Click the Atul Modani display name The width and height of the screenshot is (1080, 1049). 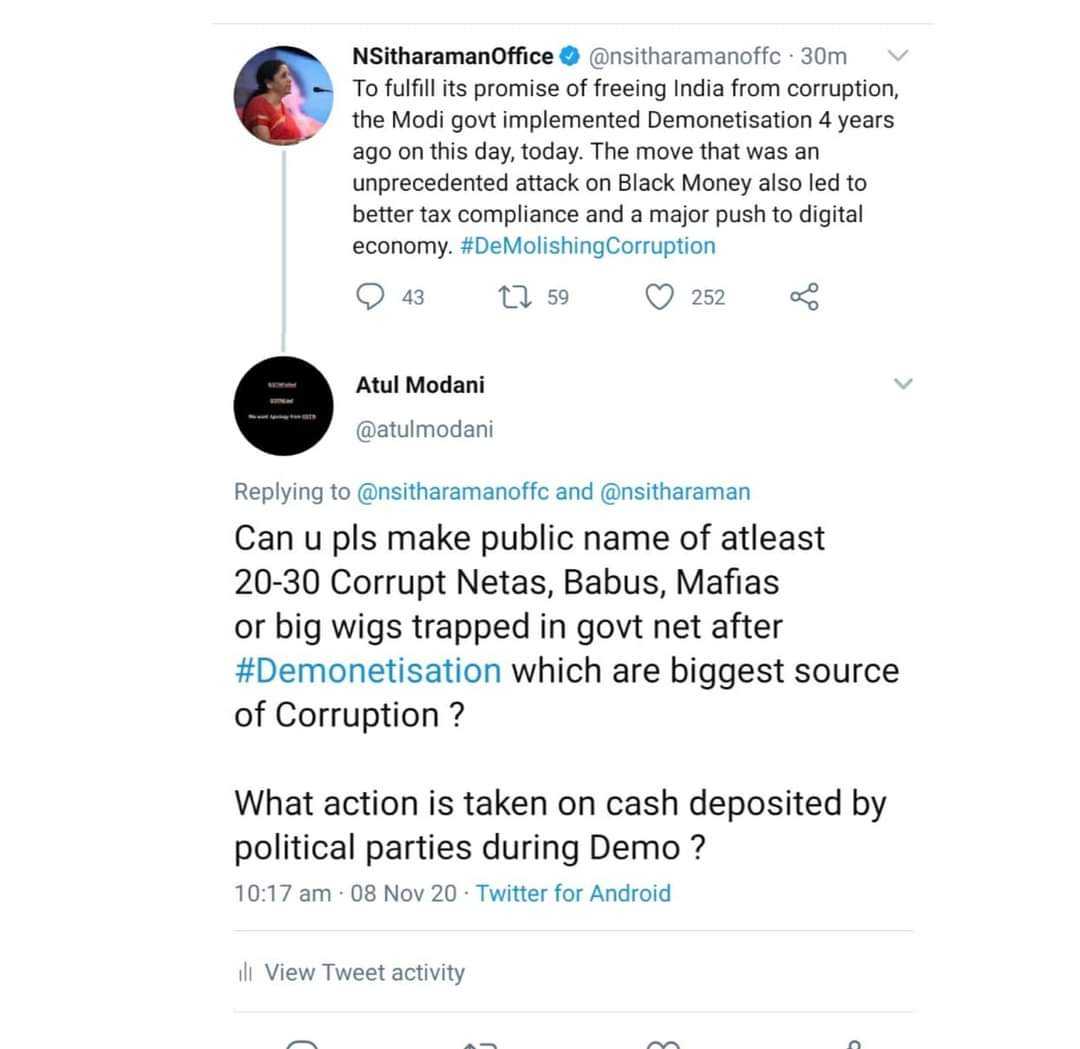point(420,385)
